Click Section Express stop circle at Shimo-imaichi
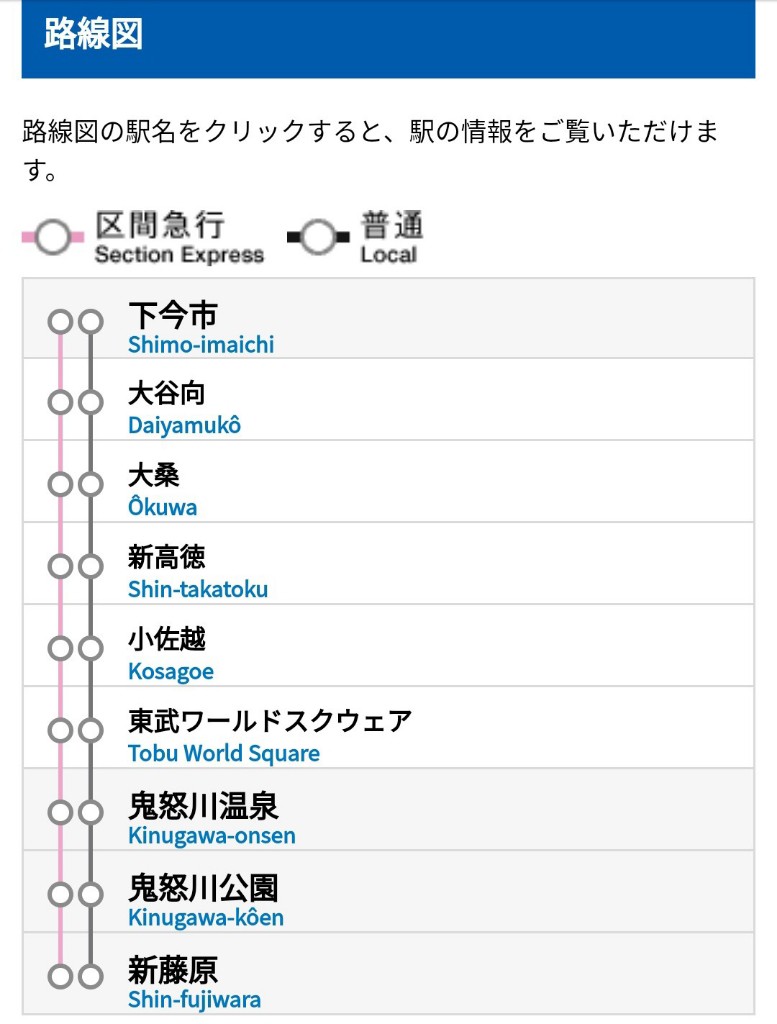 coord(60,322)
